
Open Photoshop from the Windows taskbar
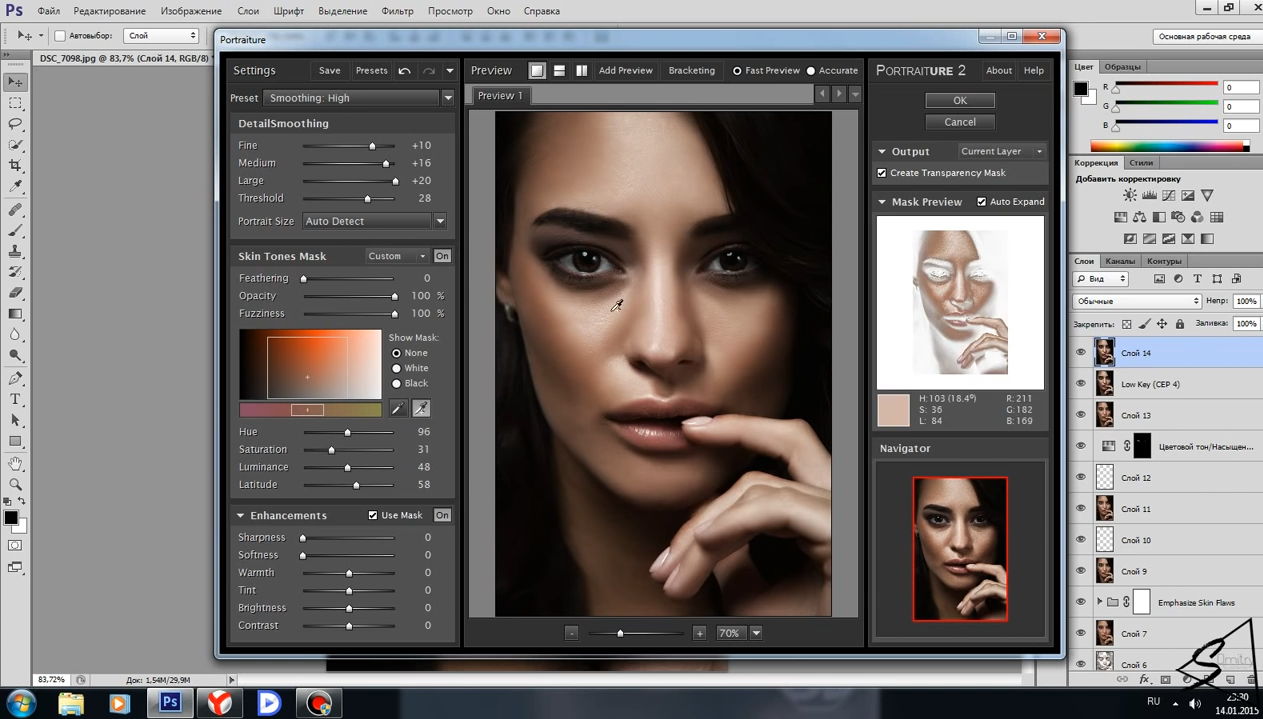(x=169, y=703)
